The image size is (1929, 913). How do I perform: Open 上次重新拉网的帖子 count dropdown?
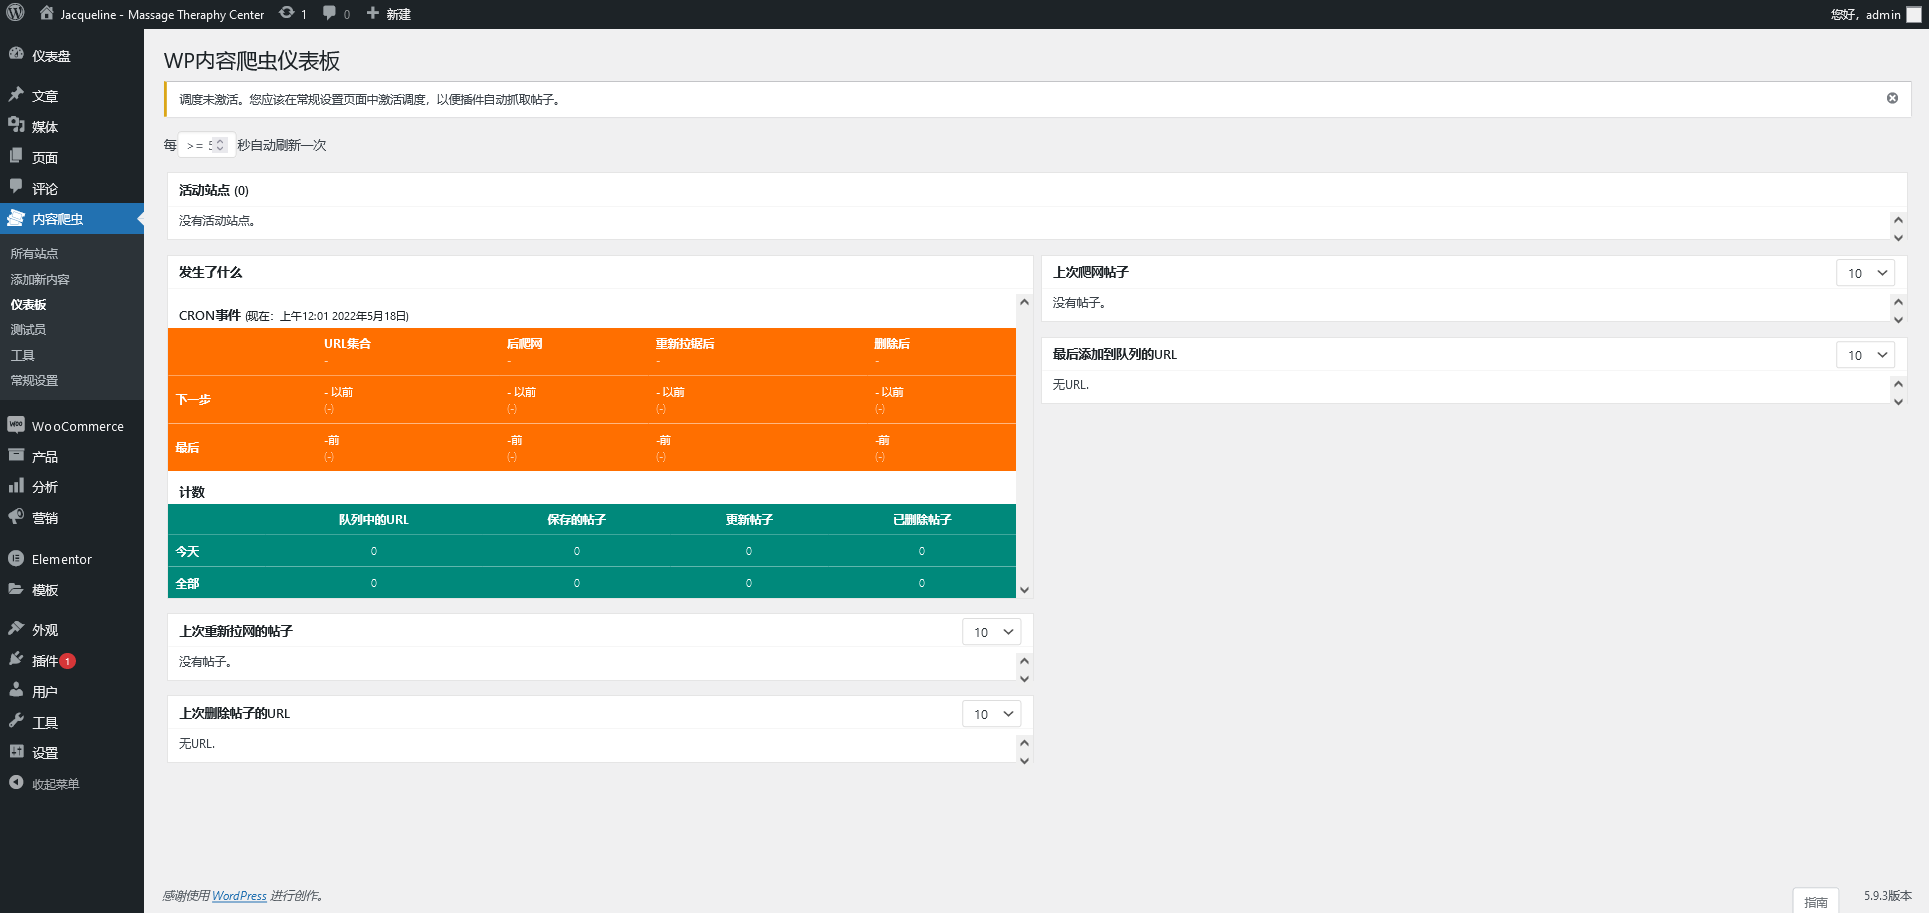coord(991,632)
